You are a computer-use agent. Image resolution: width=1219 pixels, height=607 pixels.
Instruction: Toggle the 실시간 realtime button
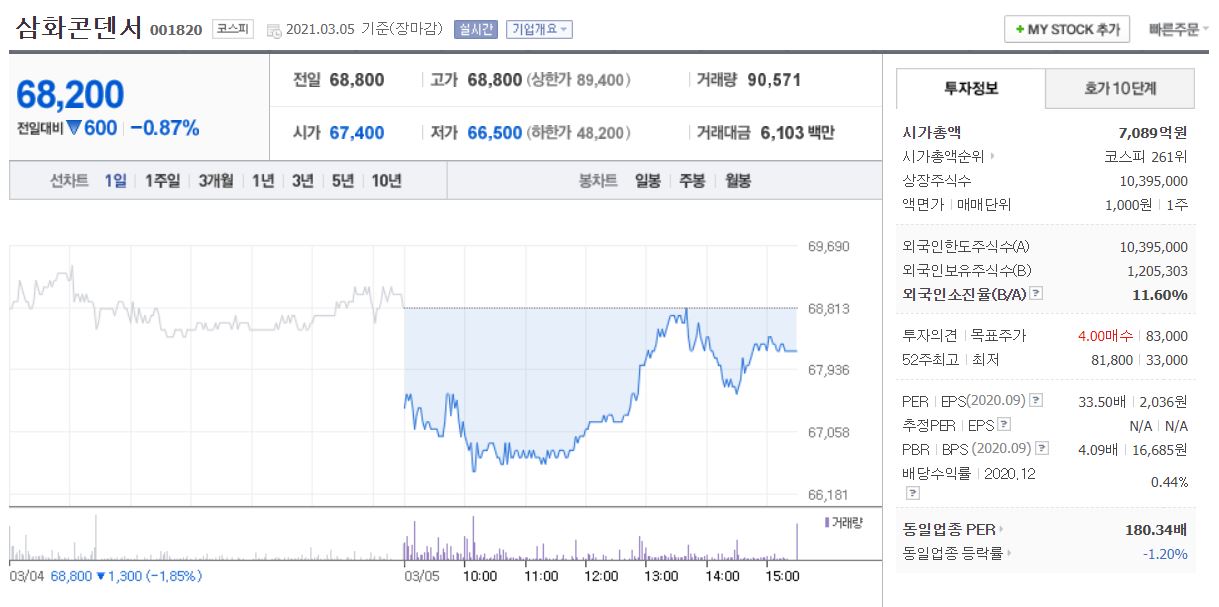tap(475, 29)
